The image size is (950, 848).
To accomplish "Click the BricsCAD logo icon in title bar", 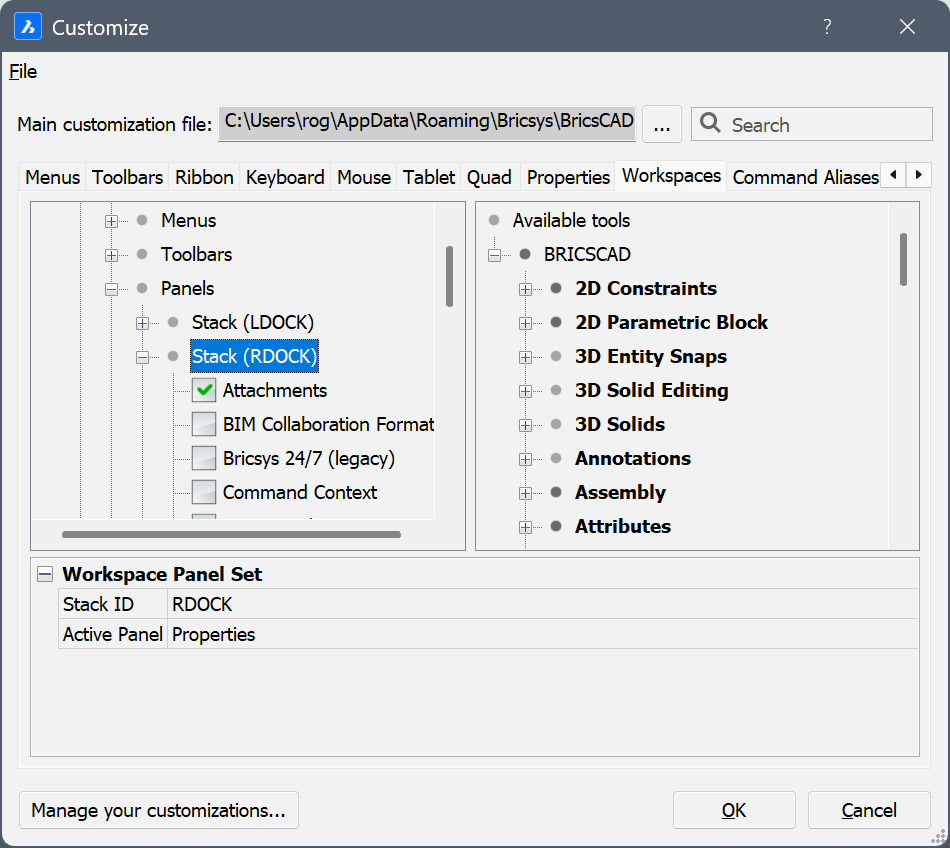I will (27, 27).
